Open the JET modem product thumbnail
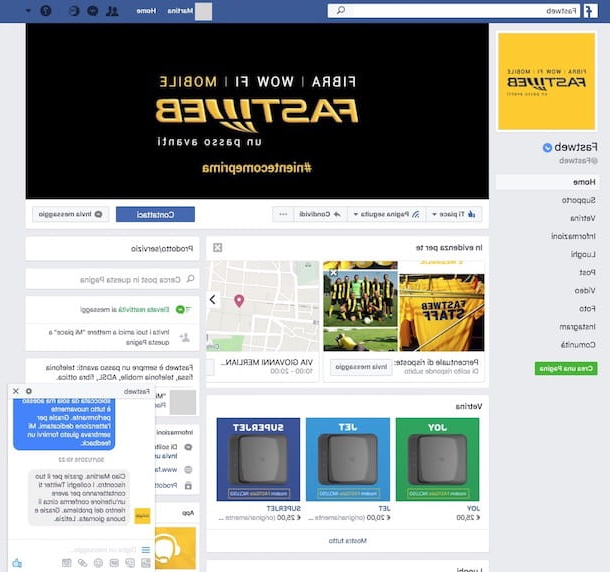This screenshot has width=610, height=572. (348, 459)
